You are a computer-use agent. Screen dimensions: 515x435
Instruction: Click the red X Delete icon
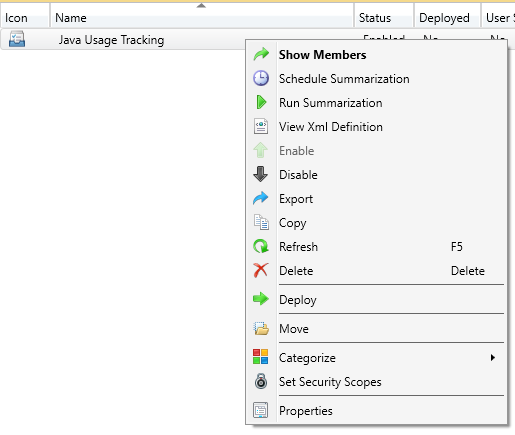261,270
